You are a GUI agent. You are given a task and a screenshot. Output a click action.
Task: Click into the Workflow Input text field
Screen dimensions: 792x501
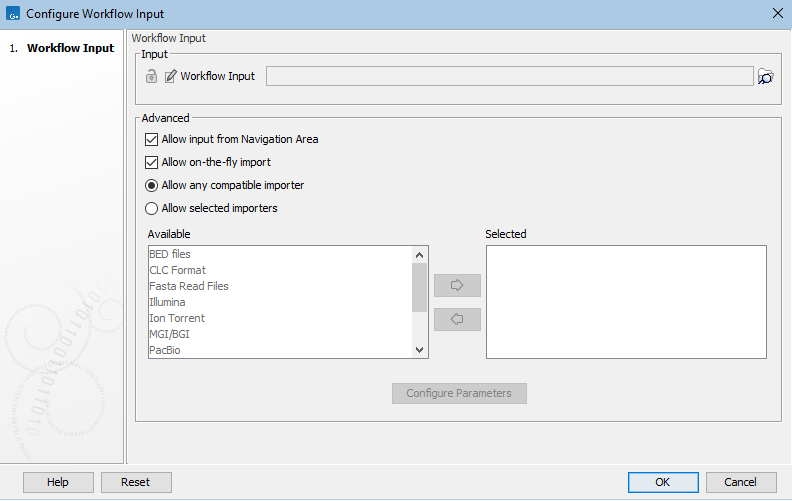pos(510,76)
